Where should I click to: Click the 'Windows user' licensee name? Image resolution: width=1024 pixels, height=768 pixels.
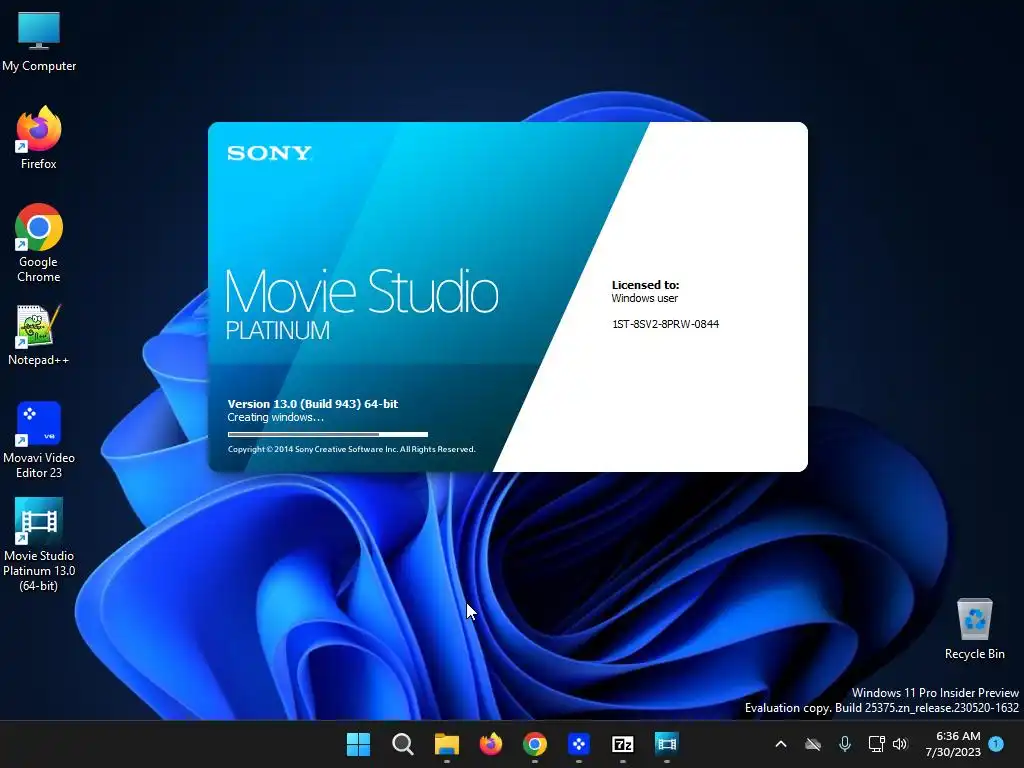645,298
